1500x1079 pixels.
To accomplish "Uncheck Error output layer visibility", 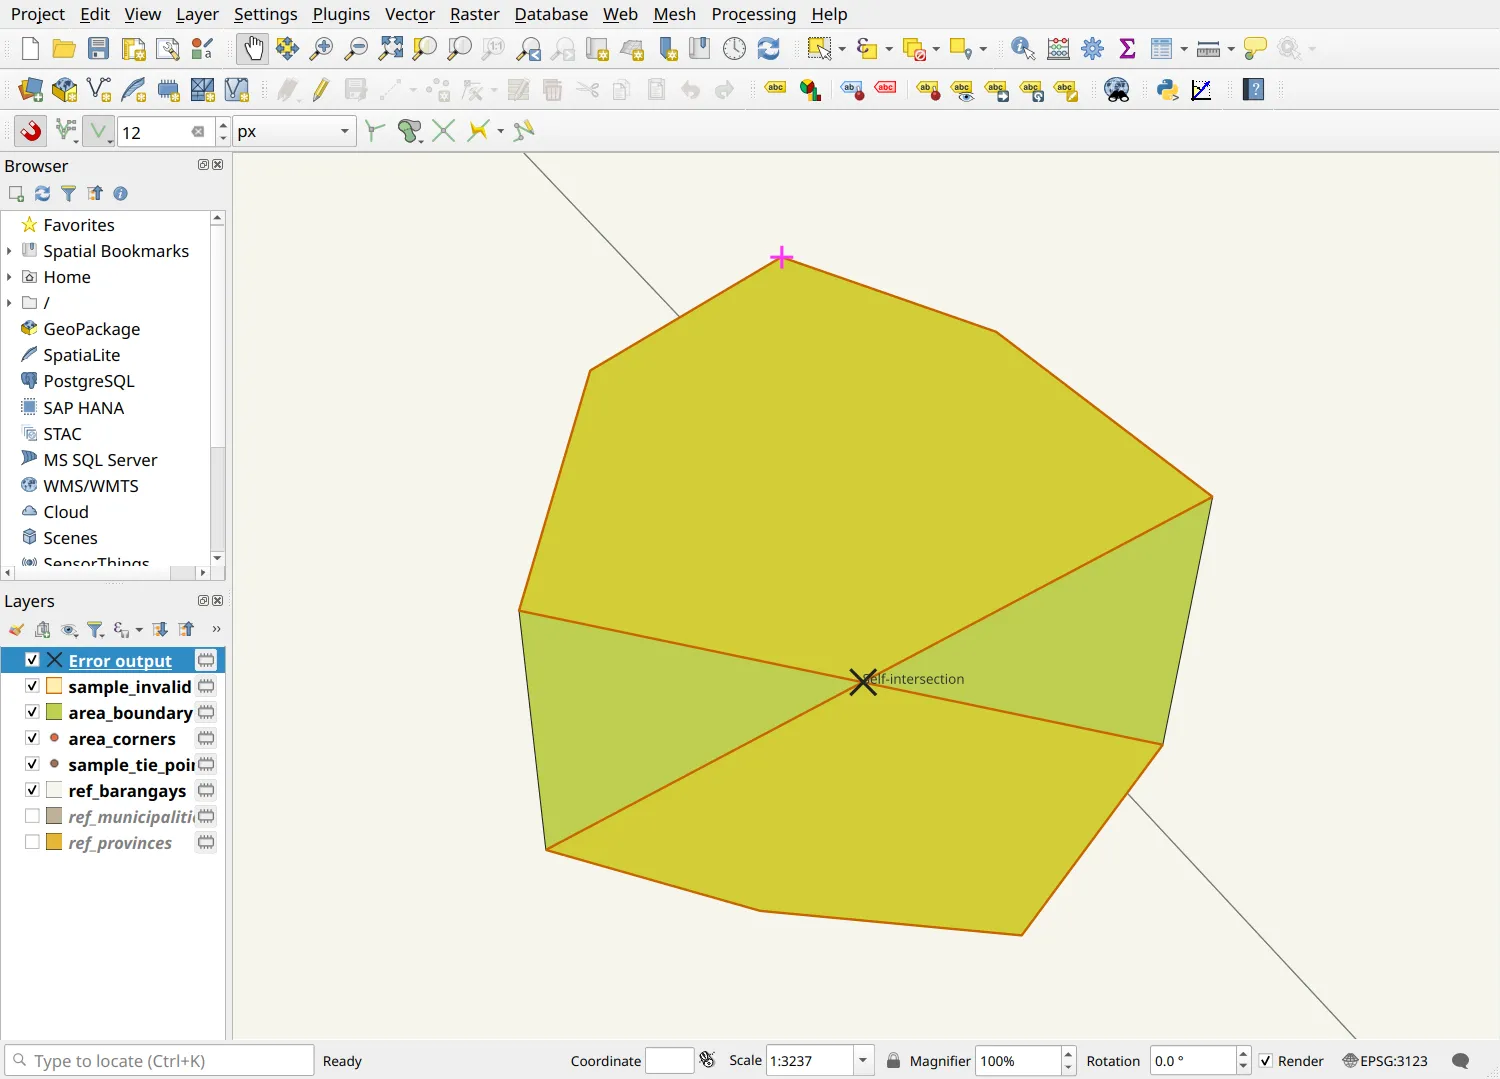I will [32, 660].
